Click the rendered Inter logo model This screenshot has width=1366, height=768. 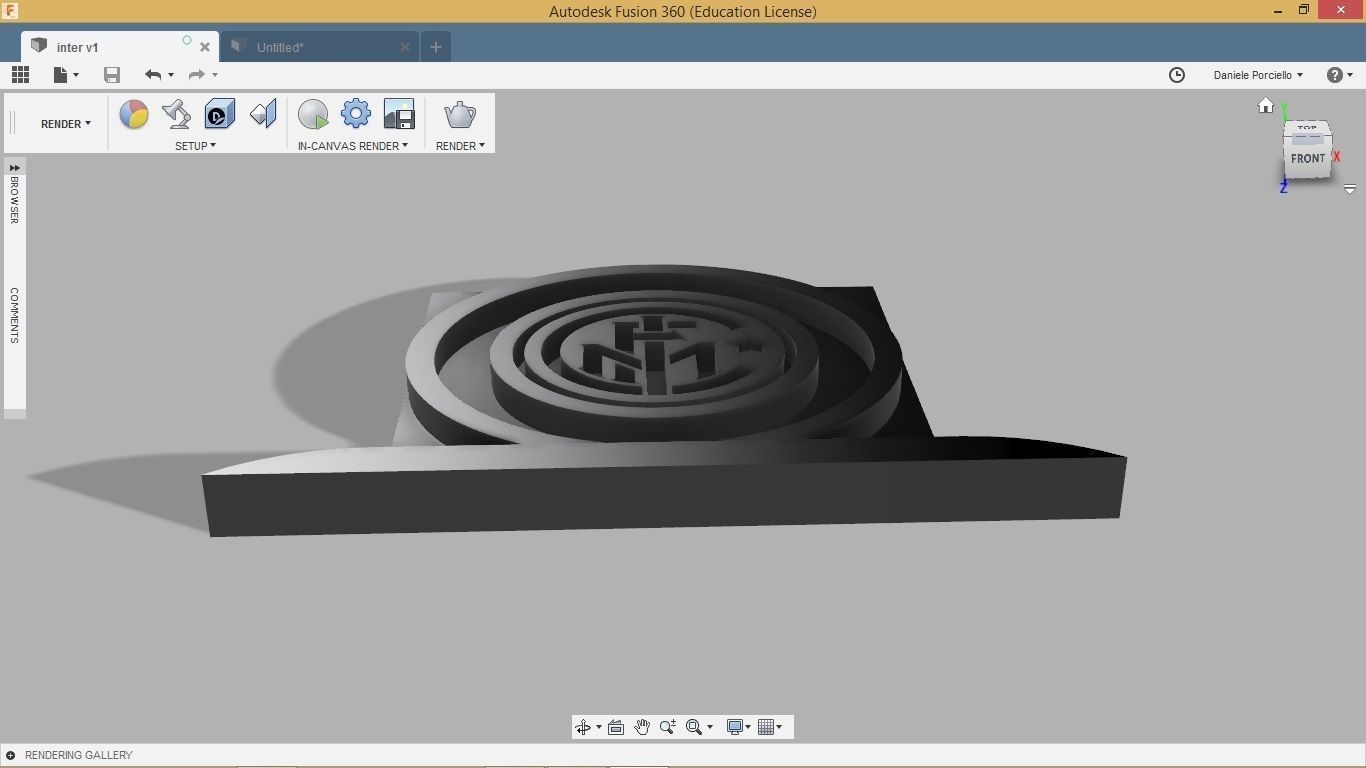664,400
